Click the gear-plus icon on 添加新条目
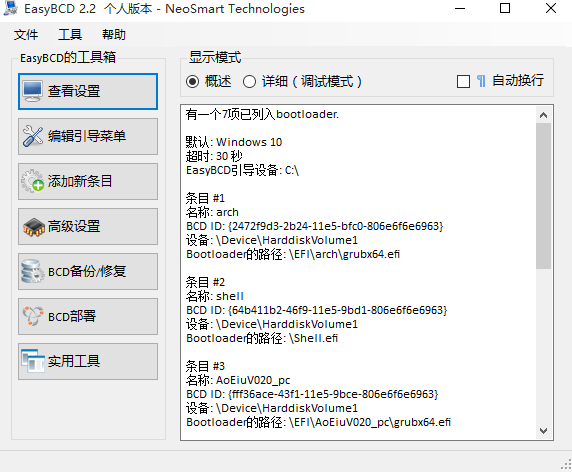Image resolution: width=572 pixels, height=472 pixels. [x=32, y=181]
